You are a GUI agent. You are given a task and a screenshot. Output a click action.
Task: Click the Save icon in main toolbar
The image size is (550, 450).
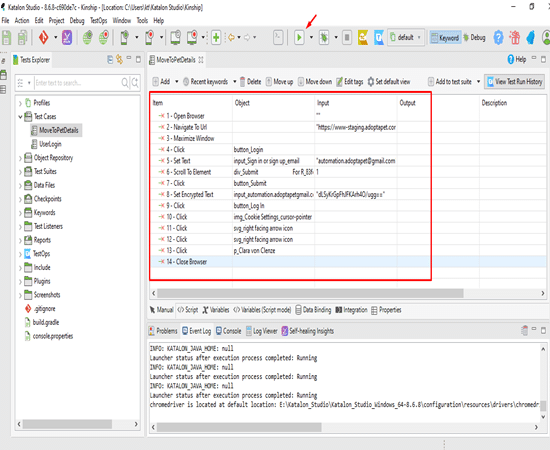(7, 37)
